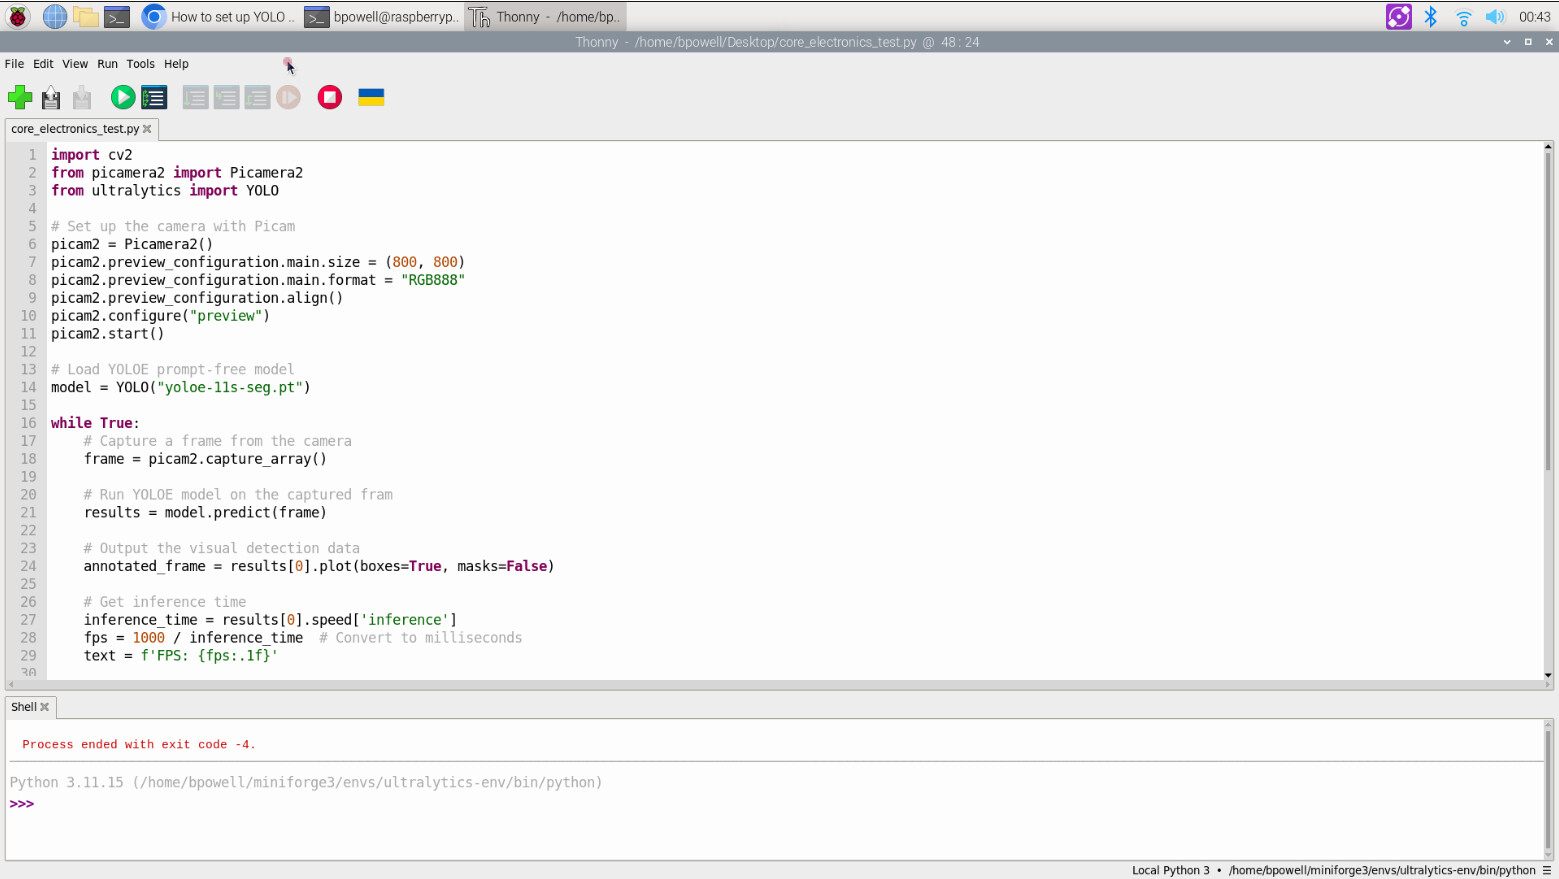
Task: Close the Shell panel tab
Action: 45,707
